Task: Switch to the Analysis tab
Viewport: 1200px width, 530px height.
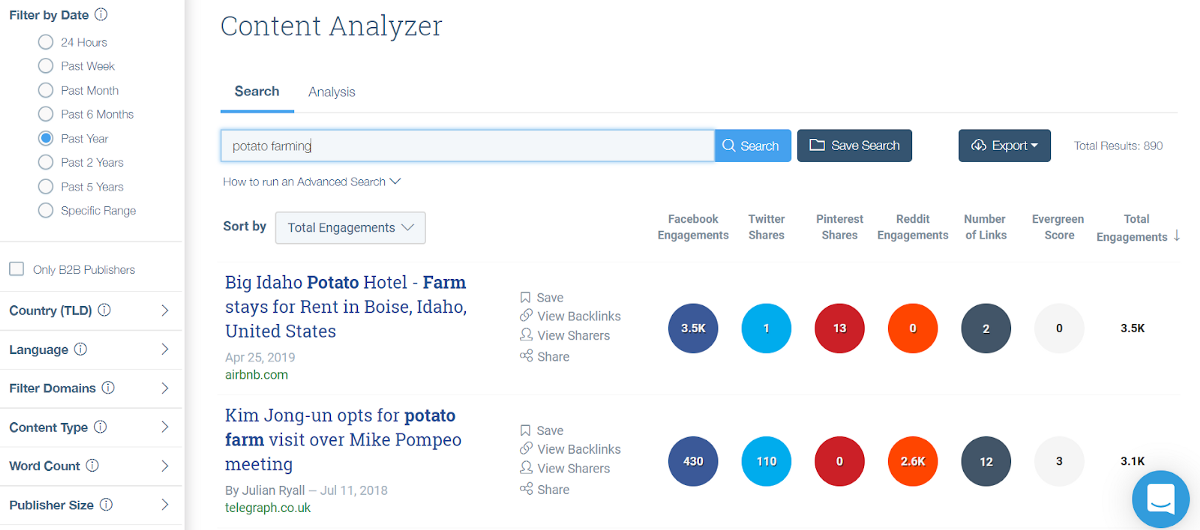Action: [x=331, y=92]
